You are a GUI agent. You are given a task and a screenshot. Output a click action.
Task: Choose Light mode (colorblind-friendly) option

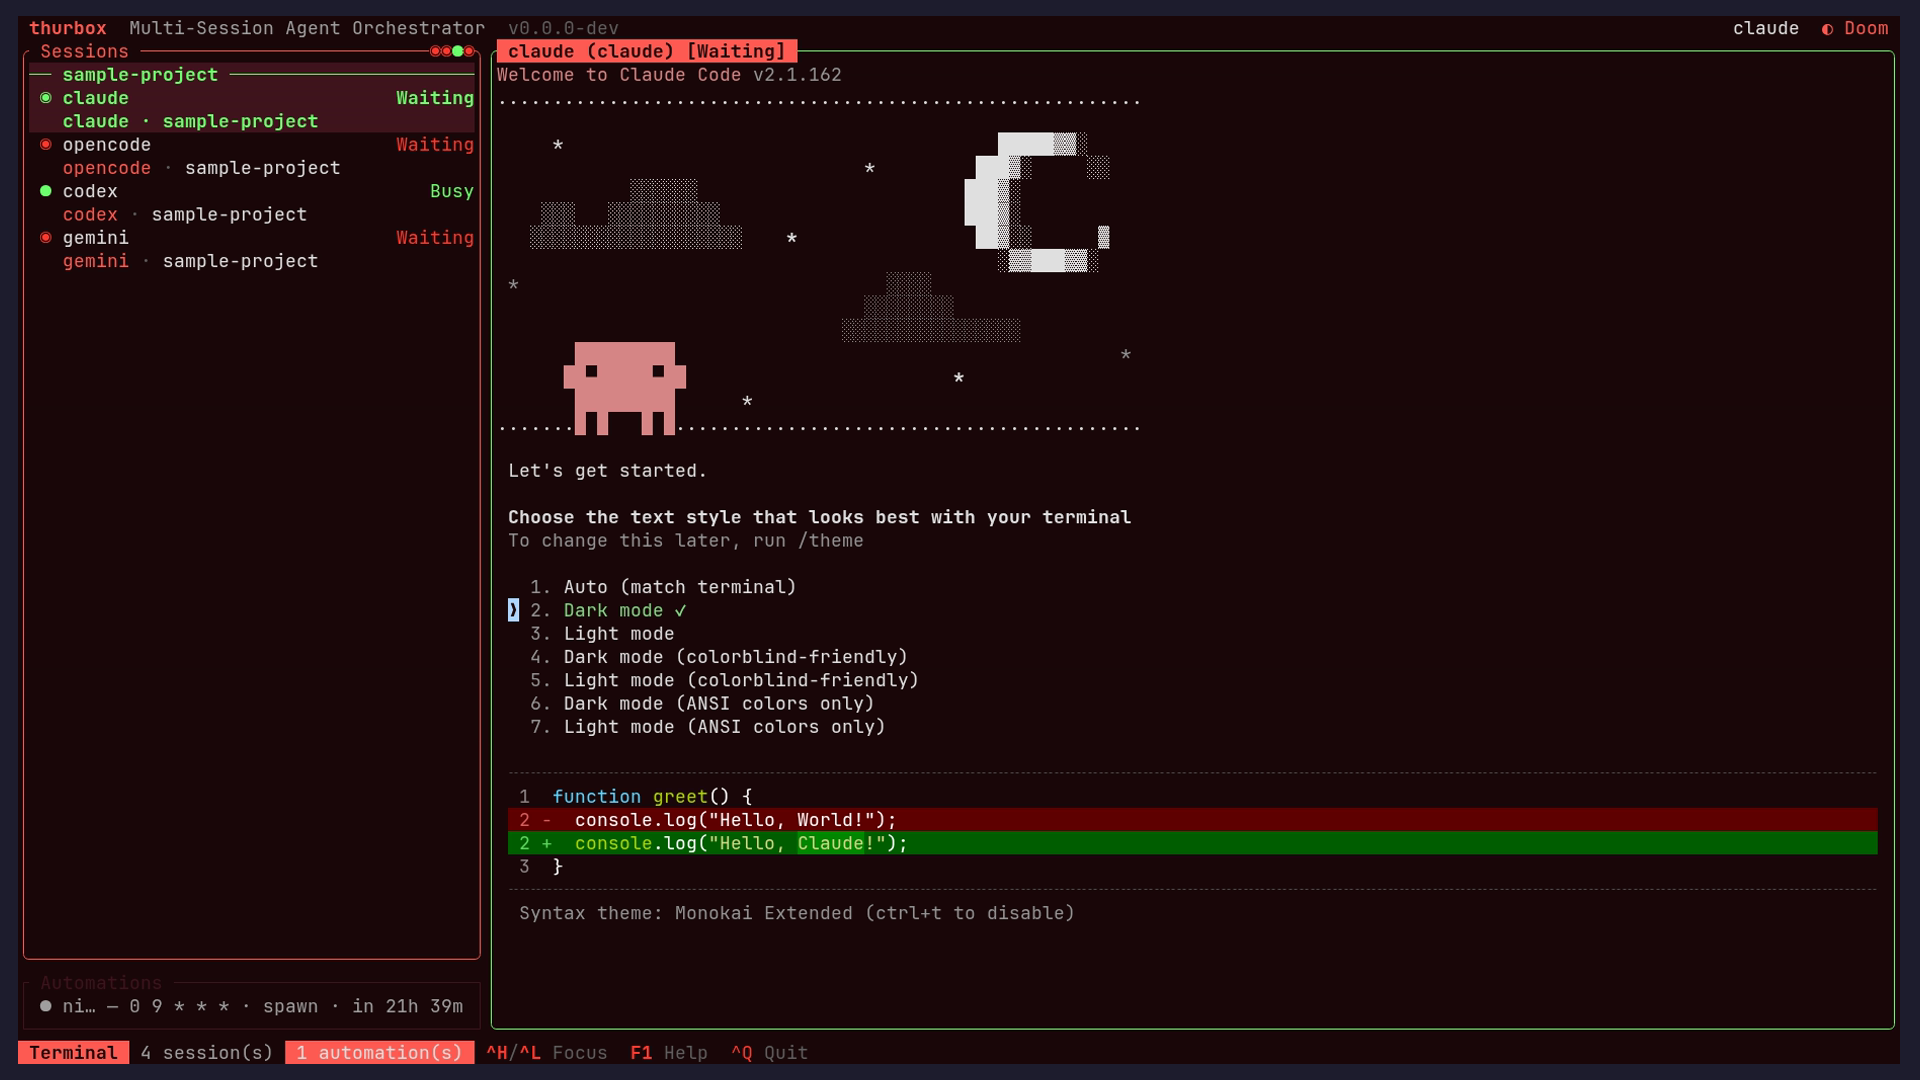724,680
